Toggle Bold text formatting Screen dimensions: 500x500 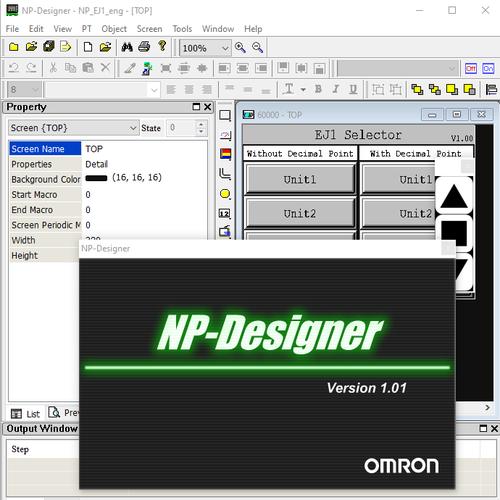(x=318, y=89)
